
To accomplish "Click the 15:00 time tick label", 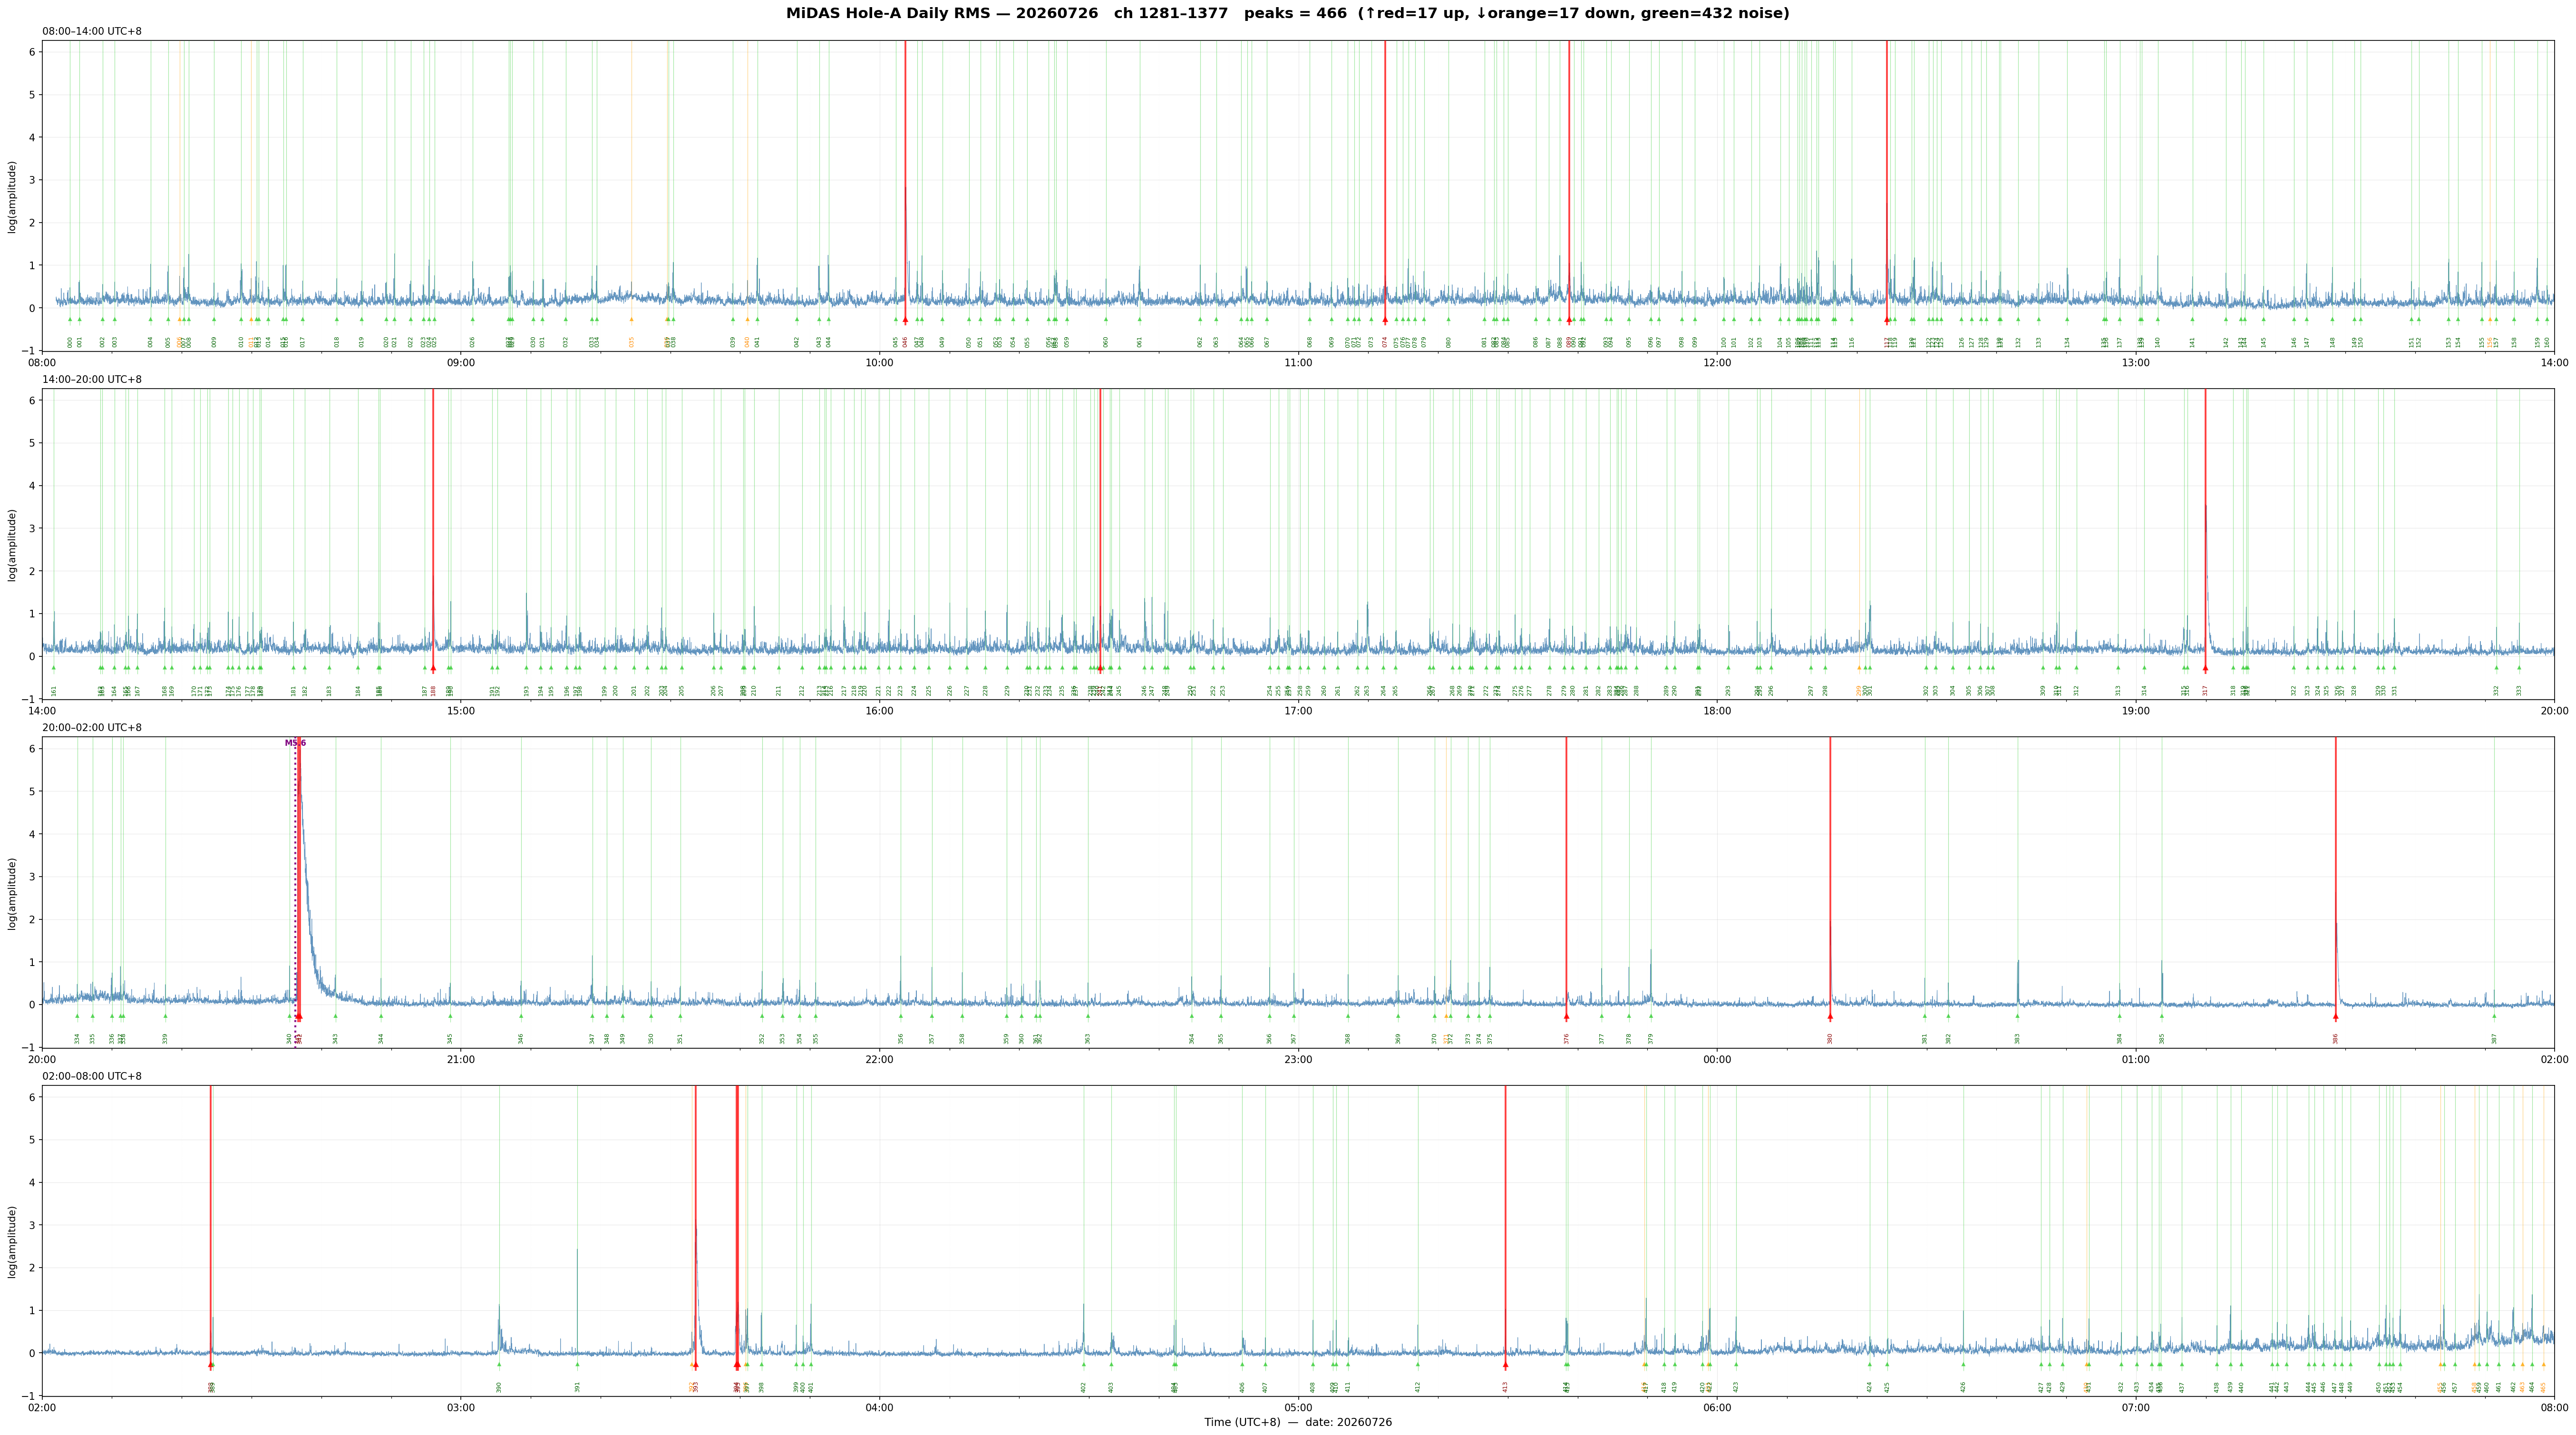I will [x=461, y=710].
